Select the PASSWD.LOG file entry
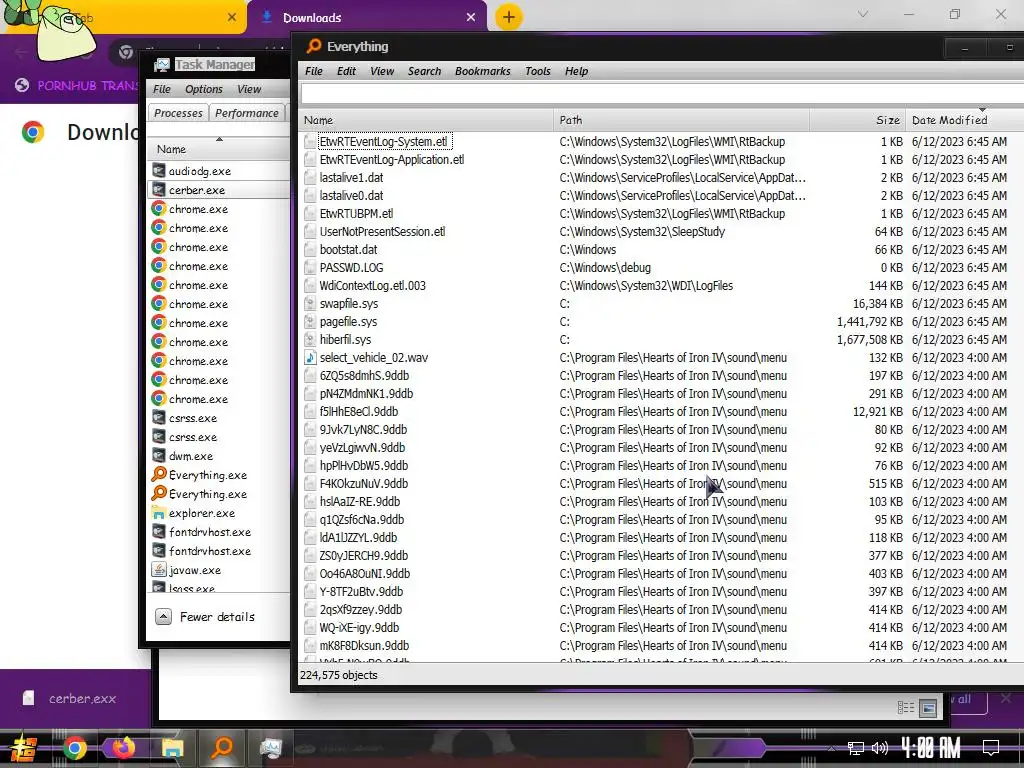This screenshot has height=768, width=1024. [351, 268]
